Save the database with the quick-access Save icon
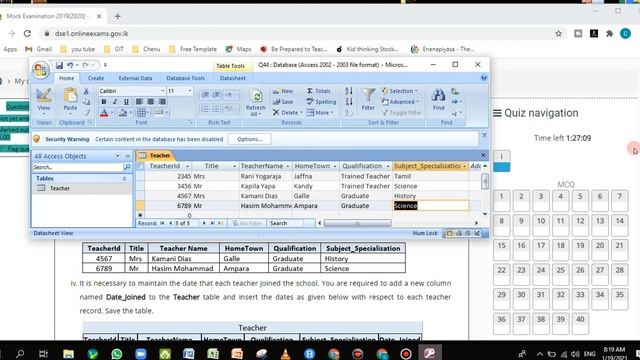 pyautogui.click(x=59, y=65)
